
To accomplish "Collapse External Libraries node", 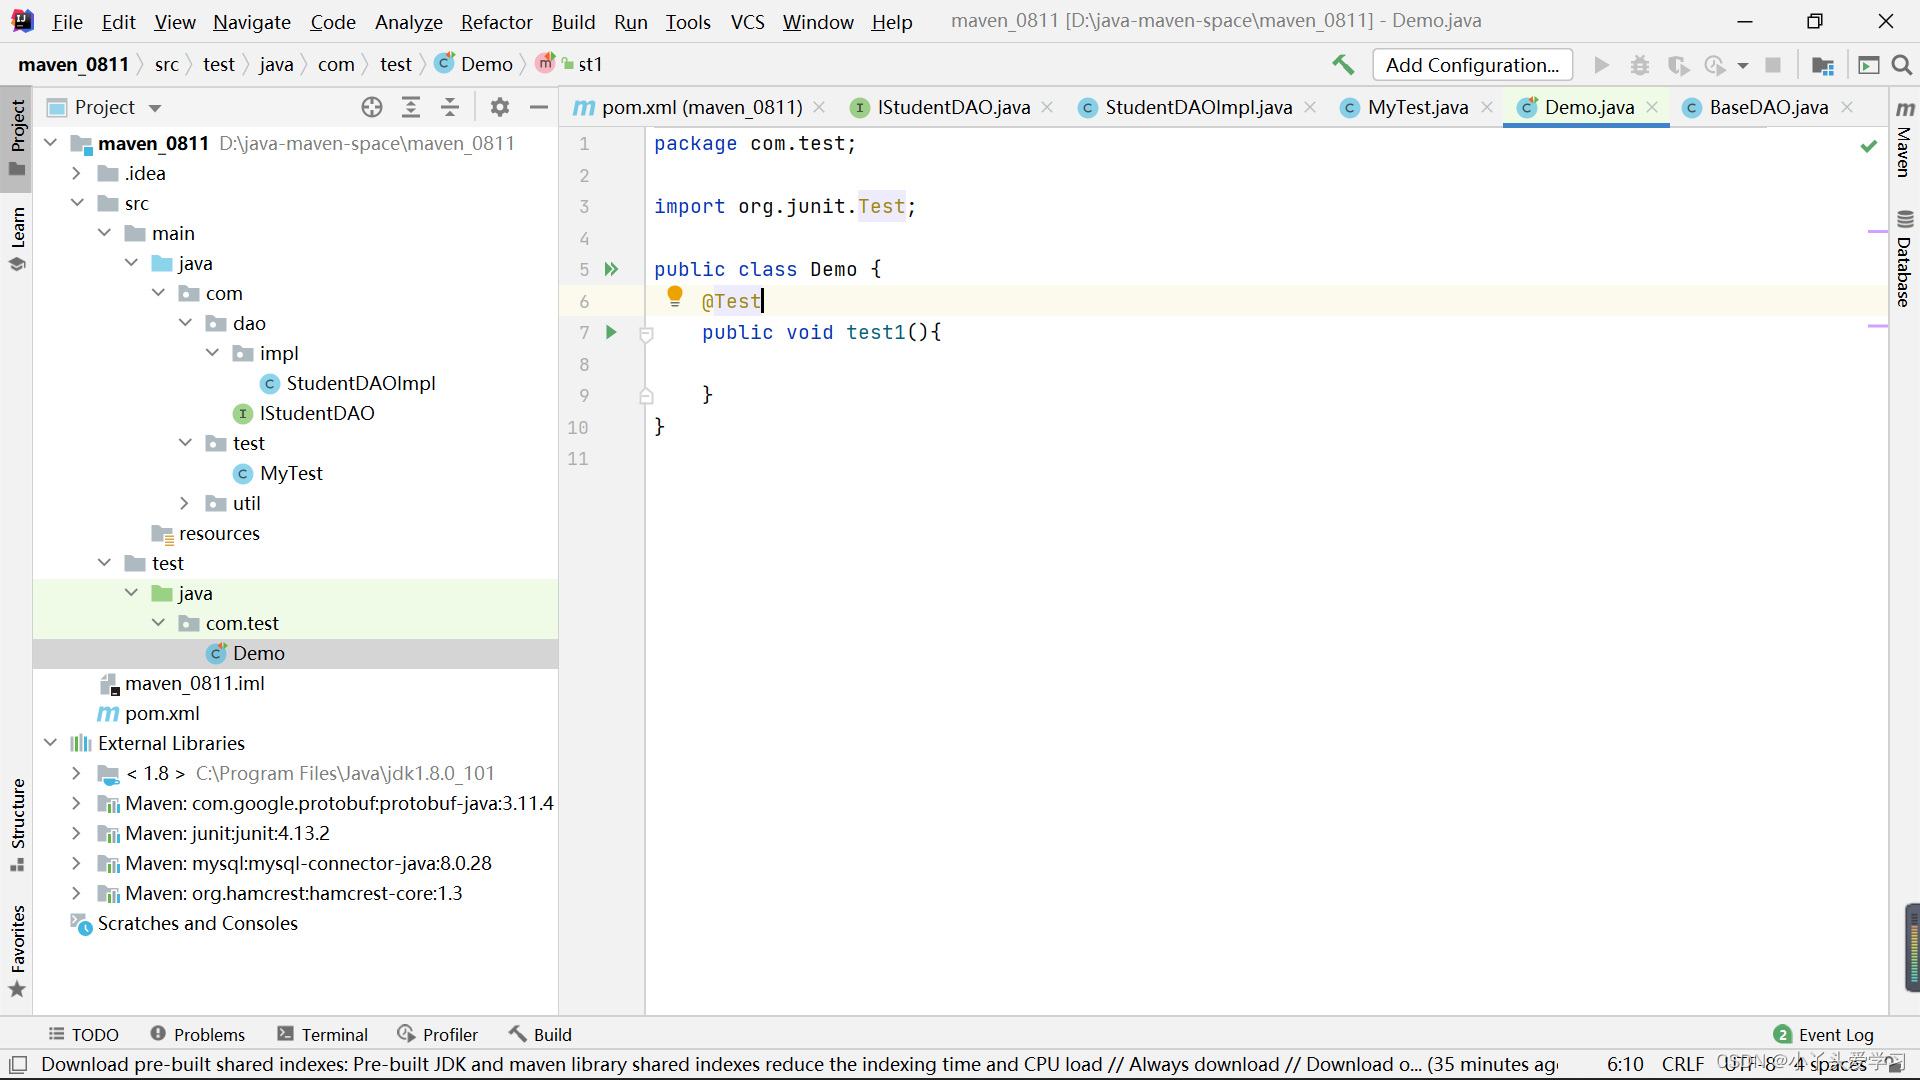I will tap(50, 743).
